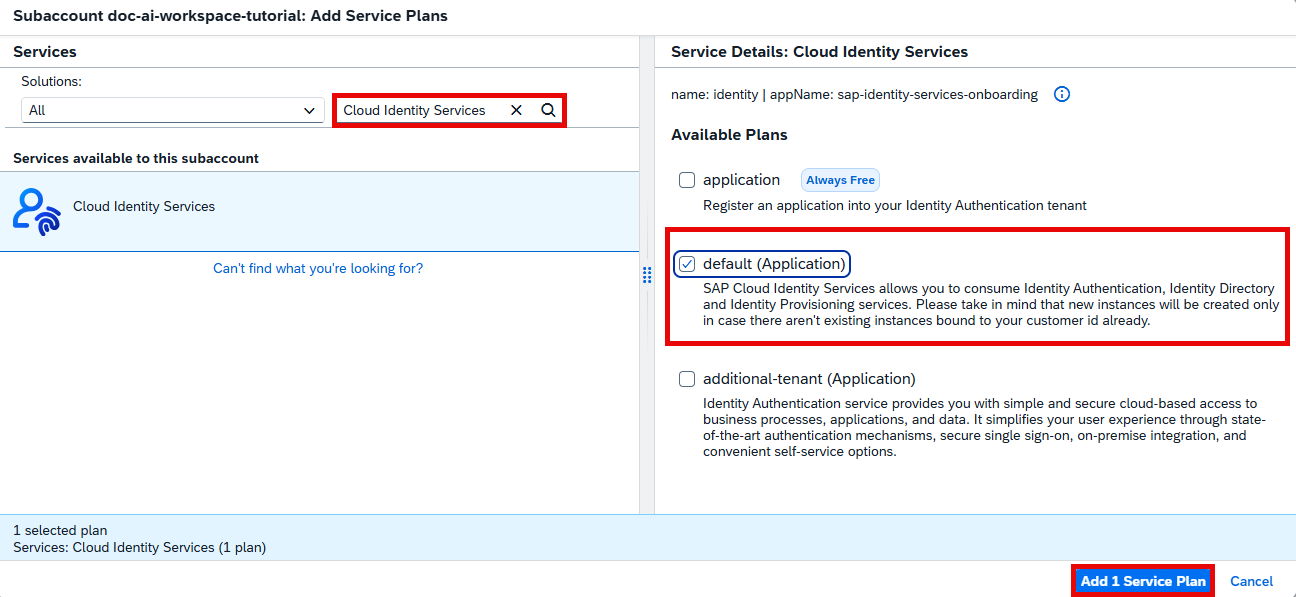Viewport: 1296px width, 597px height.
Task: Open the info icon next to appName
Action: click(x=1062, y=94)
